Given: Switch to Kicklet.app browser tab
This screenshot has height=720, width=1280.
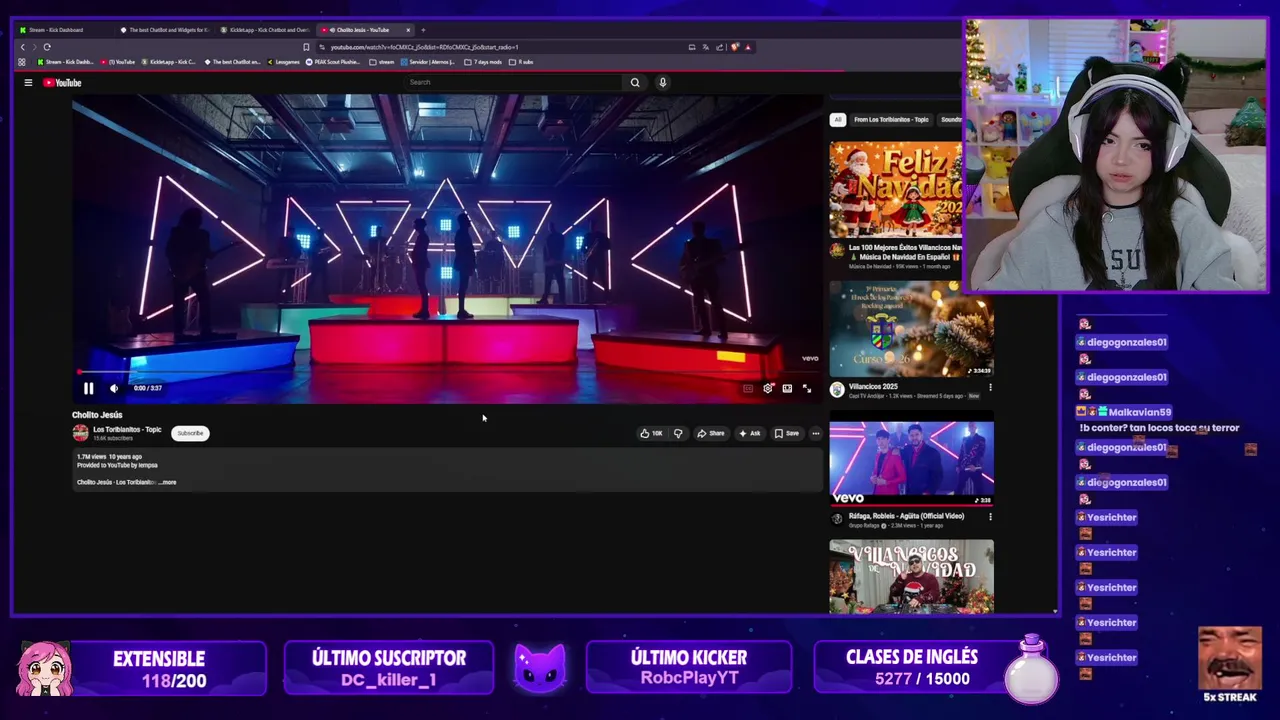Looking at the screenshot, I should 266,30.
